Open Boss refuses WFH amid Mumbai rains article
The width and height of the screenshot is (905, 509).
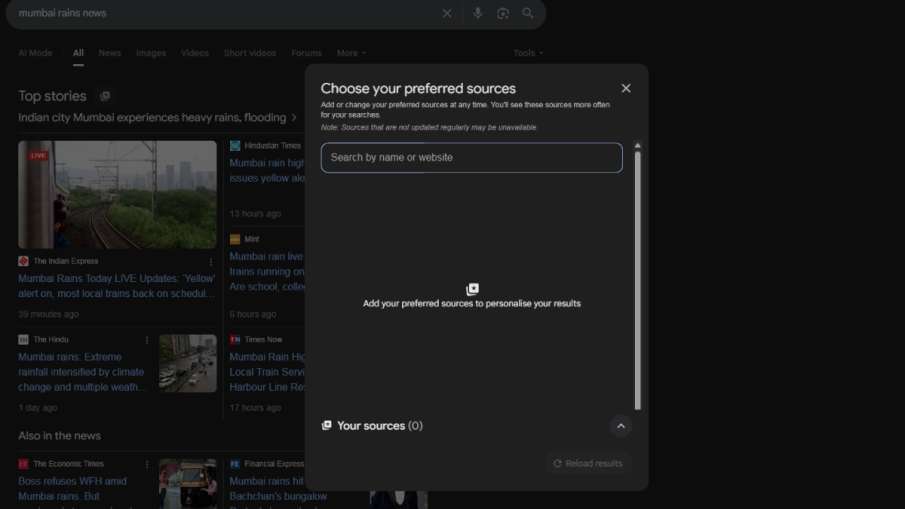(72, 489)
